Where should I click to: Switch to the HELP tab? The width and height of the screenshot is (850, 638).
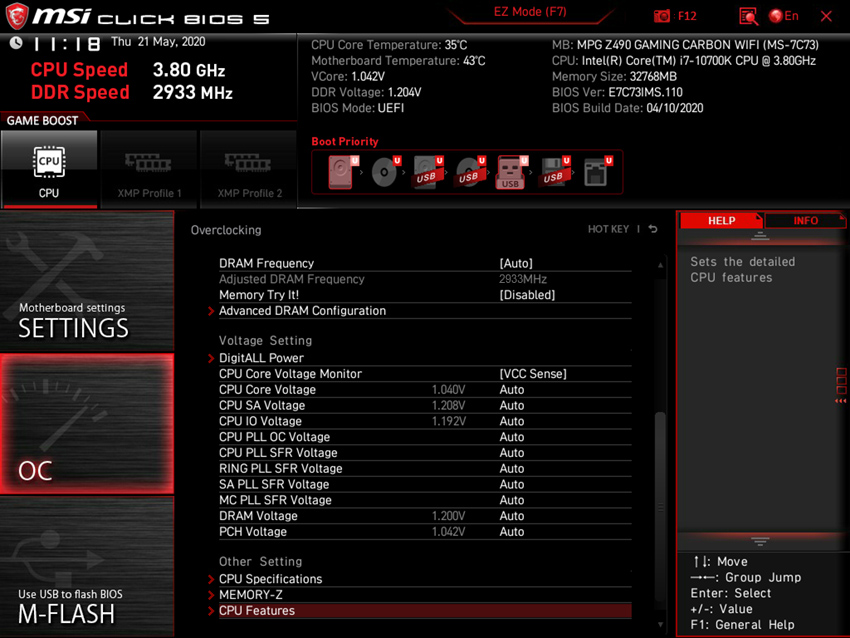[x=721, y=221]
